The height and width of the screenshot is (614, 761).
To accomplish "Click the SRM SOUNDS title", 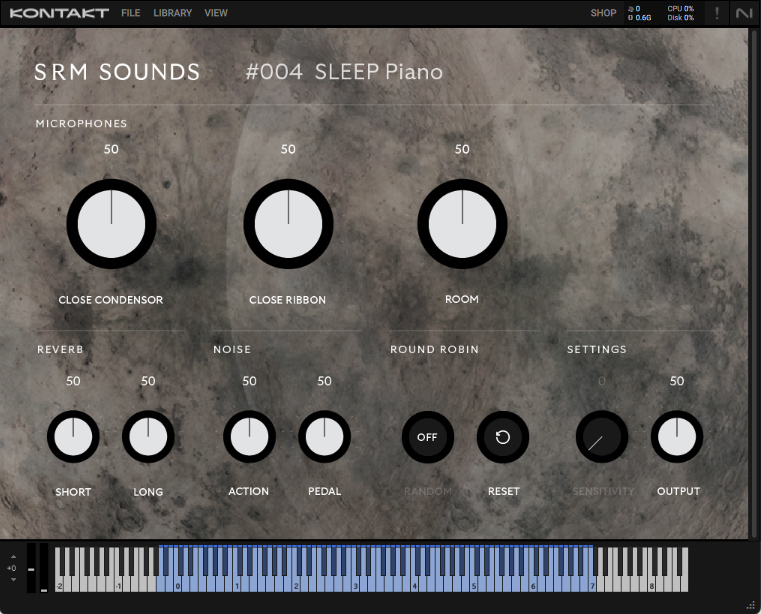I will pyautogui.click(x=117, y=72).
